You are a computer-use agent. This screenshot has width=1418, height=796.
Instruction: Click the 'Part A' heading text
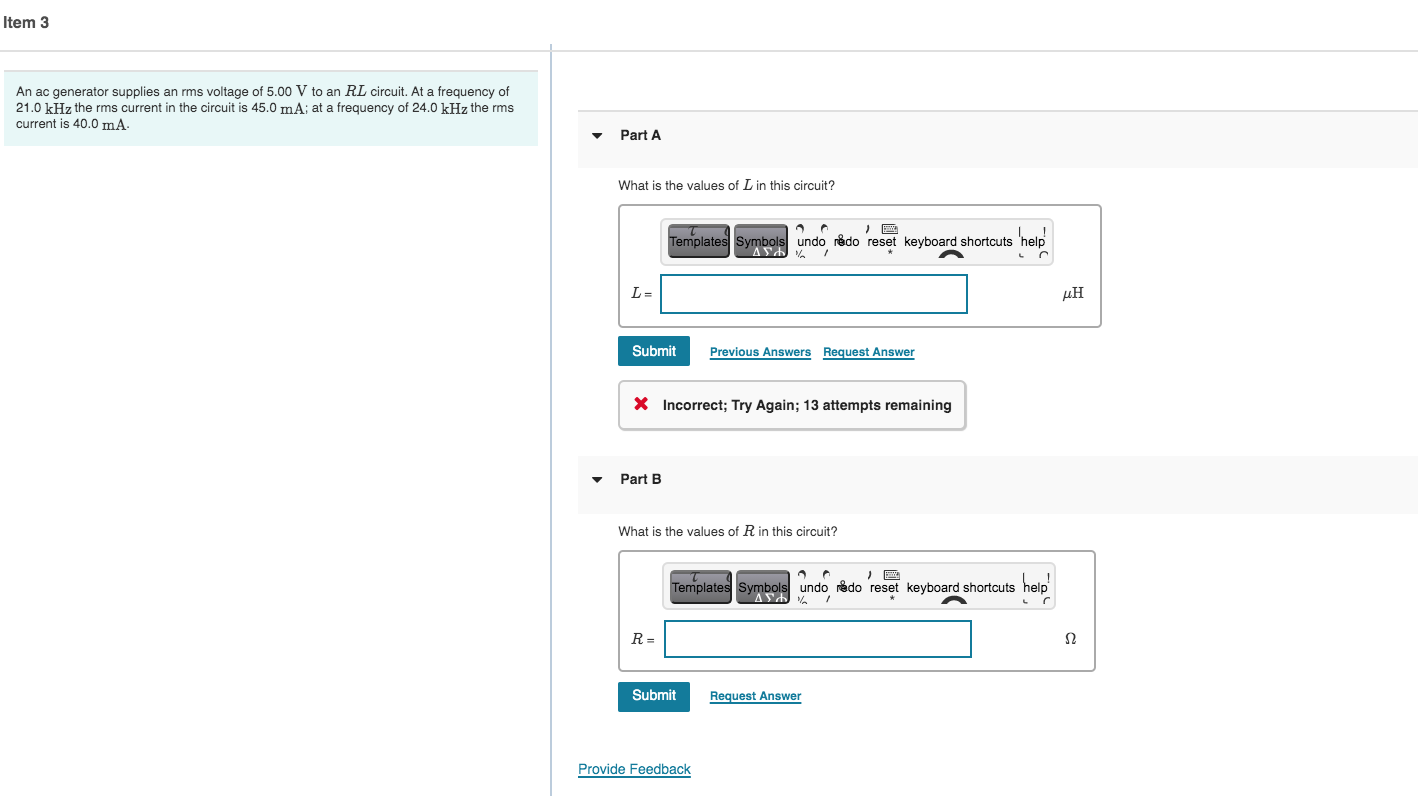[640, 135]
